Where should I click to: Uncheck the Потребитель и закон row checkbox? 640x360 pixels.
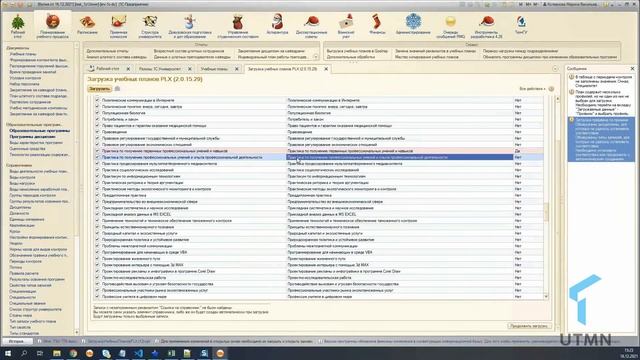[97, 119]
